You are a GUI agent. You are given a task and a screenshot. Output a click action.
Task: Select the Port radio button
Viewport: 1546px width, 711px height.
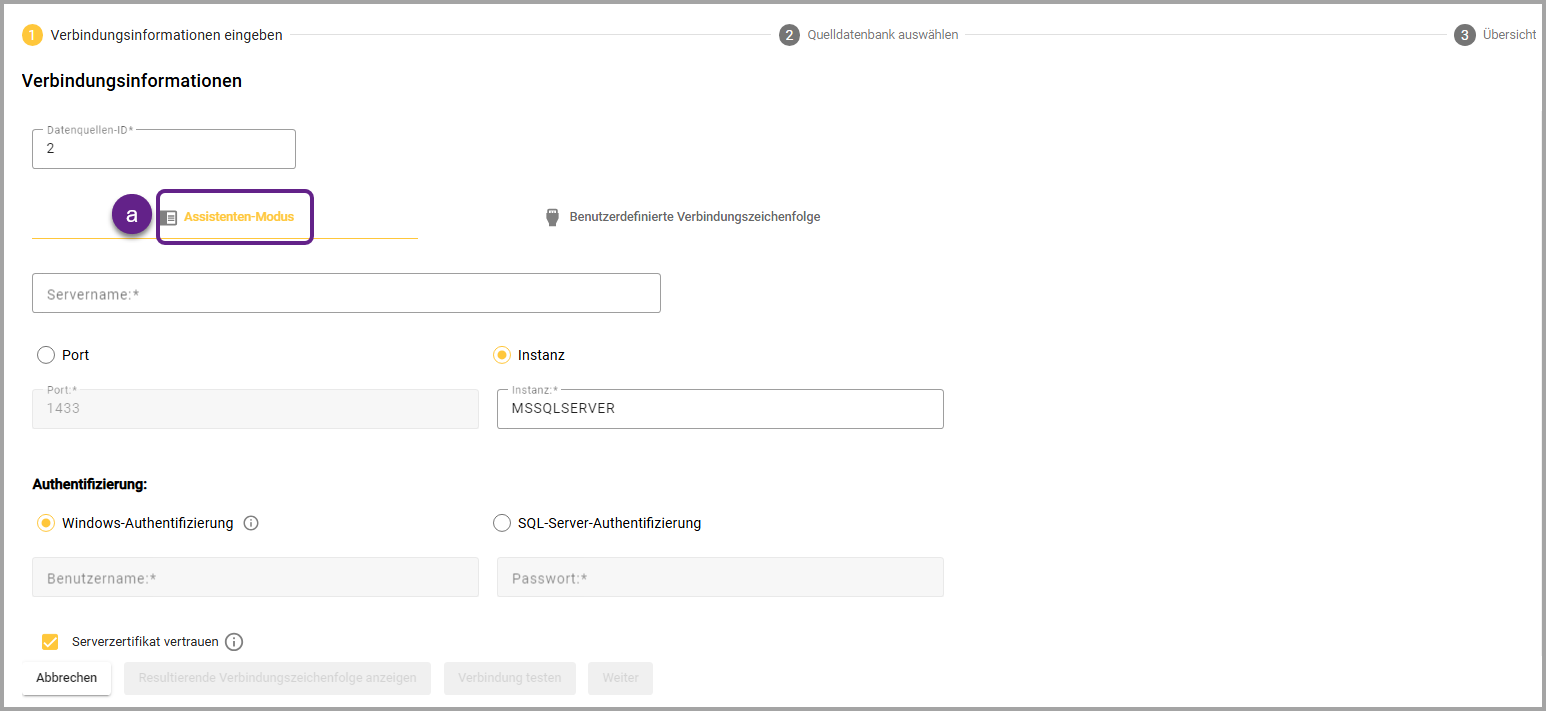click(45, 355)
